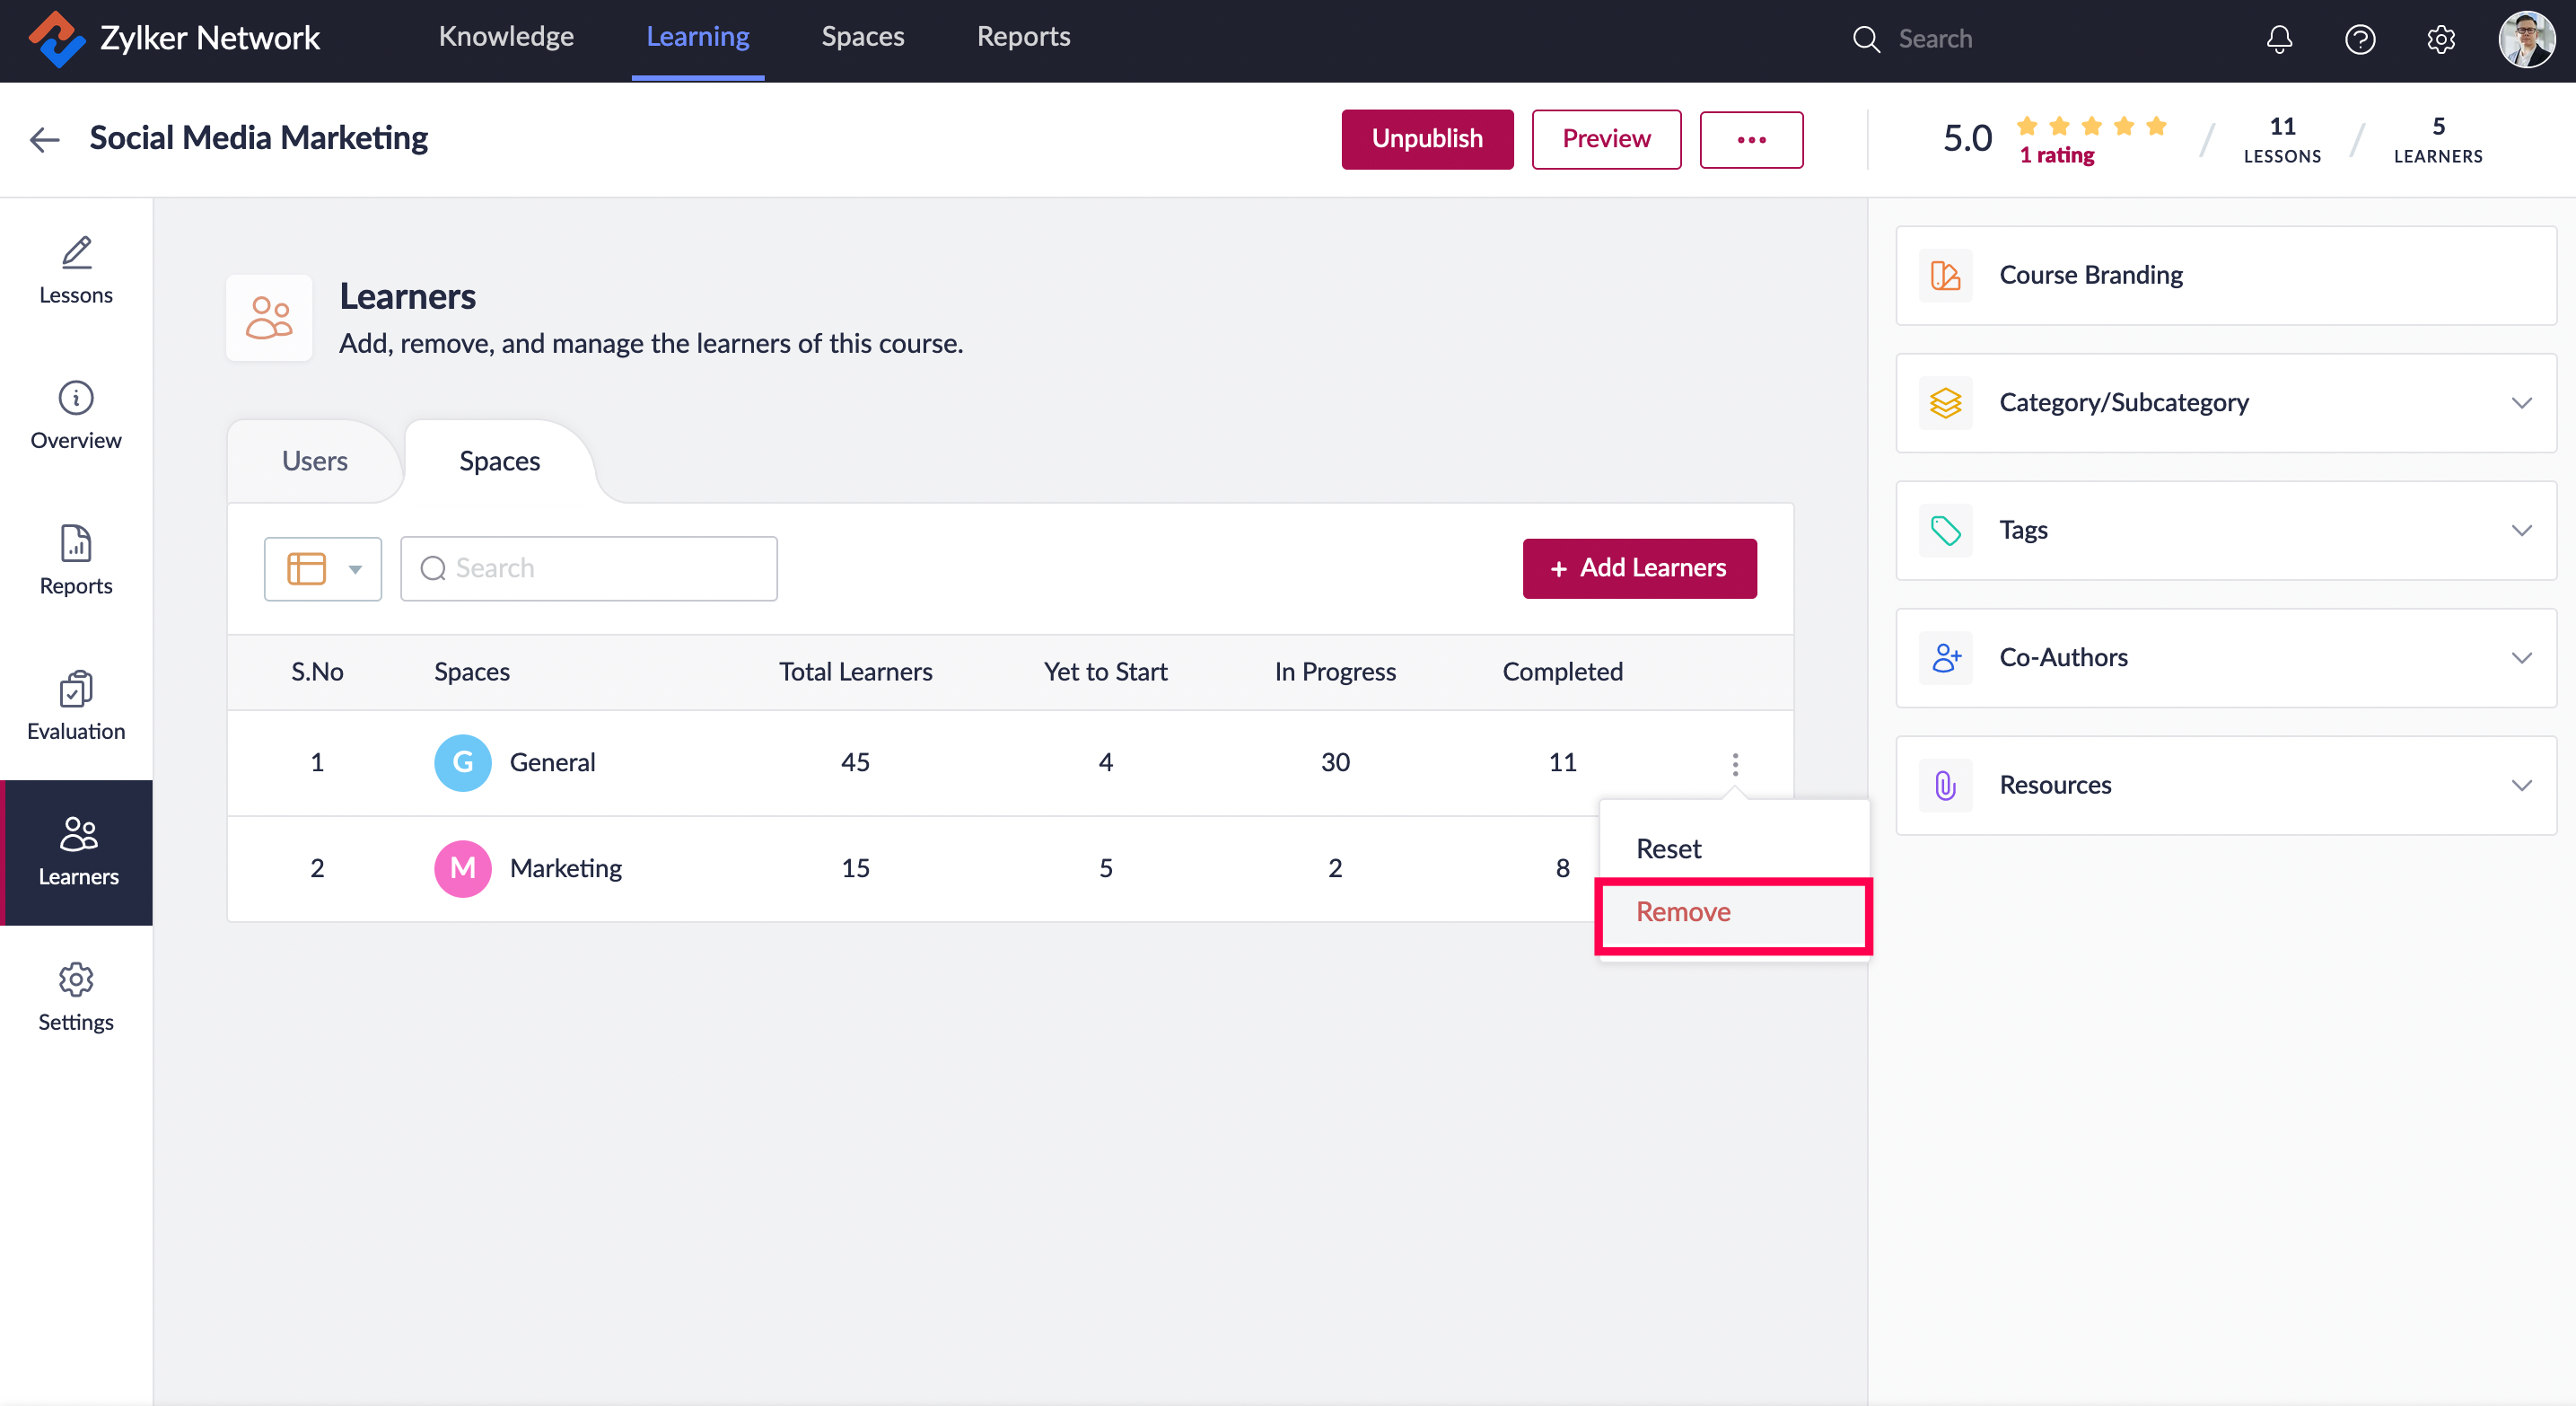Open the top bar gear settings
The height and width of the screenshot is (1406, 2576).
click(2441, 39)
